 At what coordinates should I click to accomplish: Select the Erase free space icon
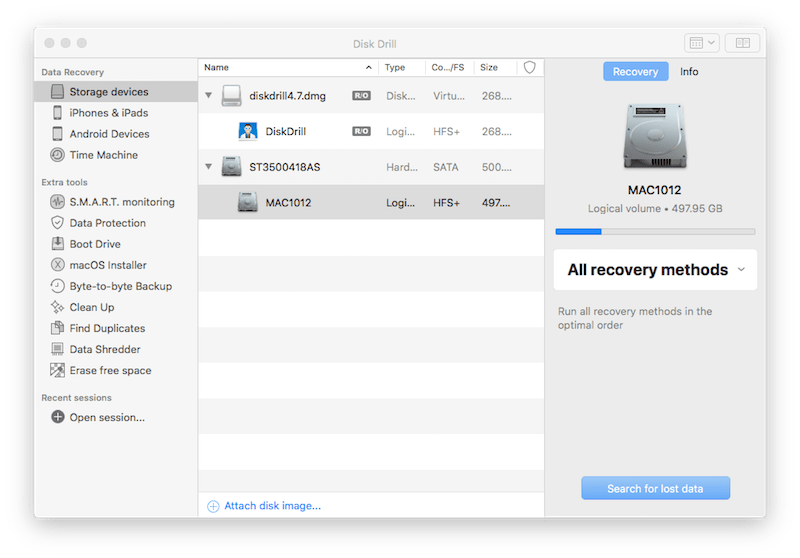[57, 370]
